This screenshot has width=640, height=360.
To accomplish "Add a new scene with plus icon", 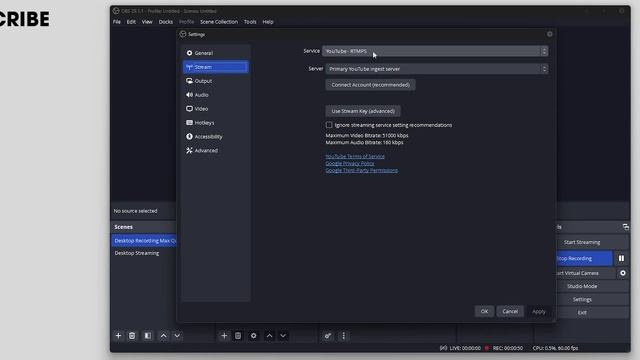I will click(x=118, y=336).
